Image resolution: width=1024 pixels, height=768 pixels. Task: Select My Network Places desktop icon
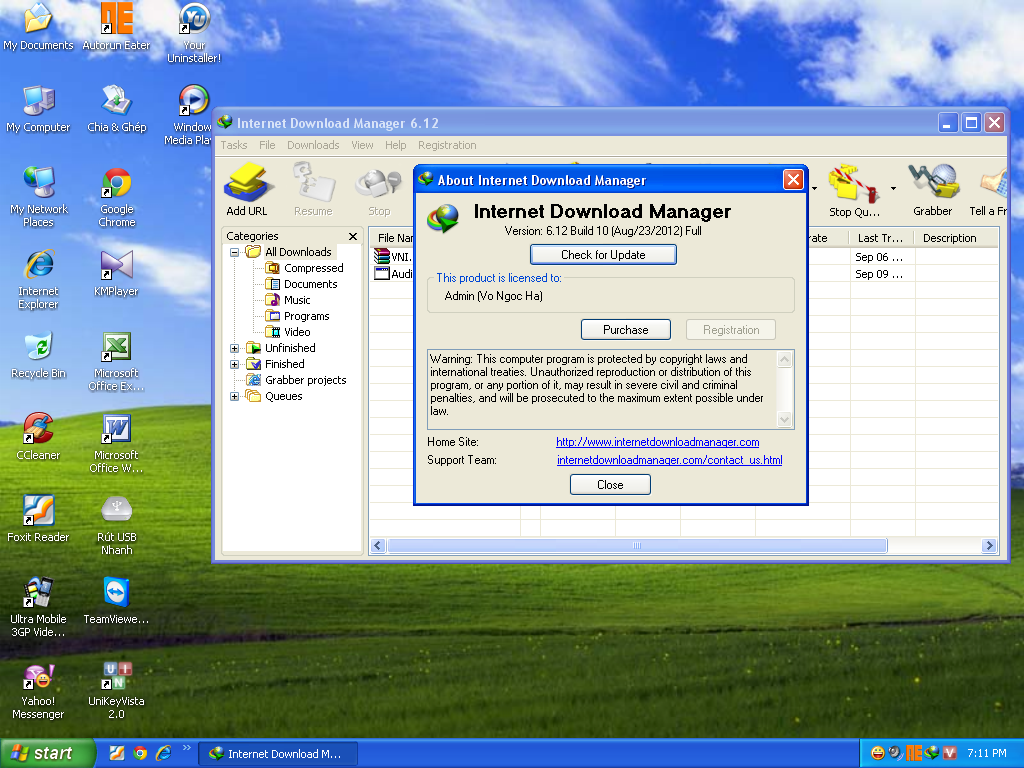pyautogui.click(x=38, y=197)
